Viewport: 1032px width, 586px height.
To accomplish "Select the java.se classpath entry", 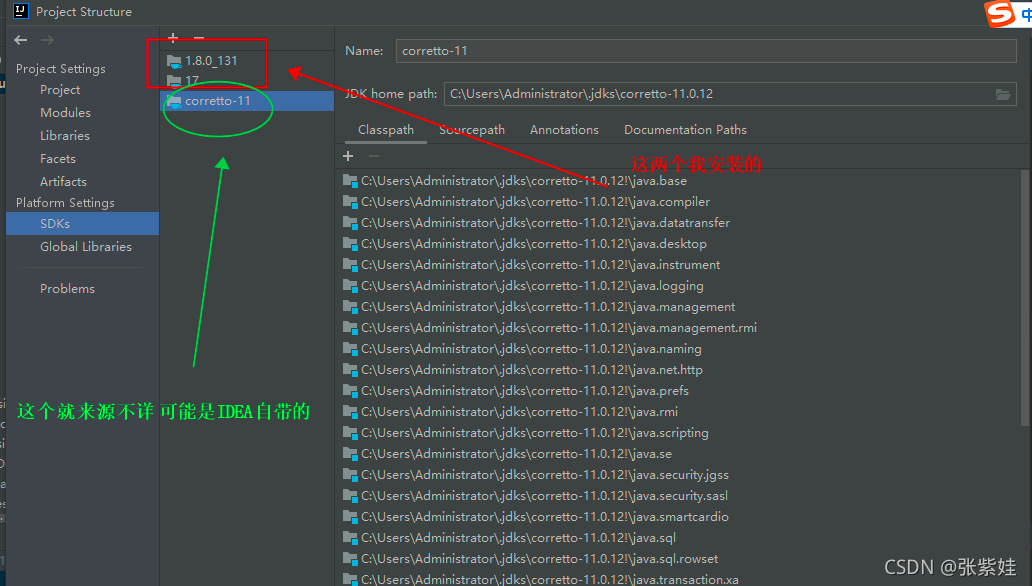I will [x=507, y=454].
